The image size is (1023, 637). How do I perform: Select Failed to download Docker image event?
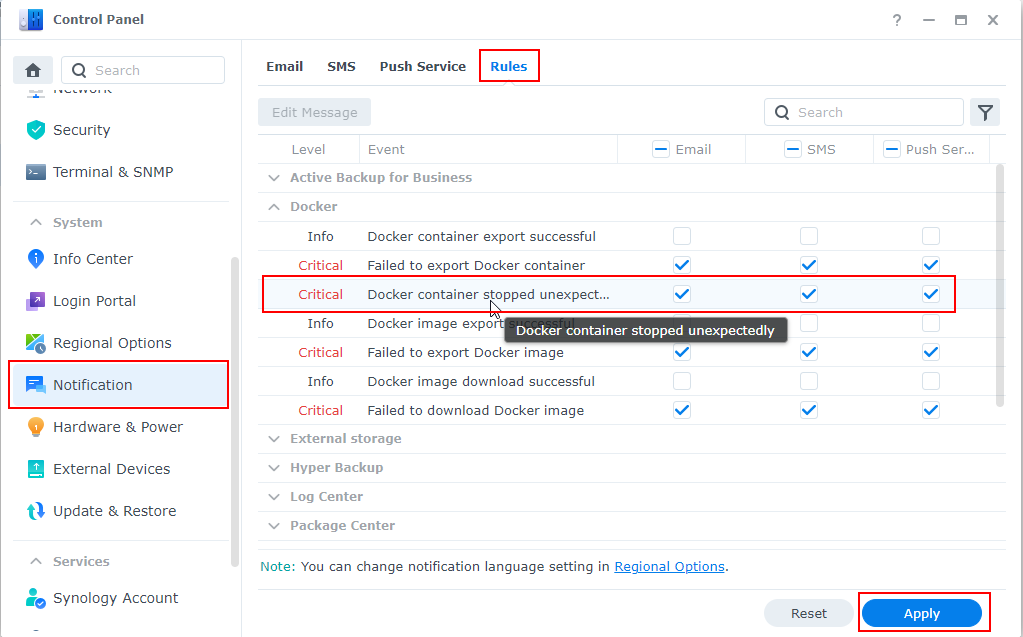[x=476, y=411]
